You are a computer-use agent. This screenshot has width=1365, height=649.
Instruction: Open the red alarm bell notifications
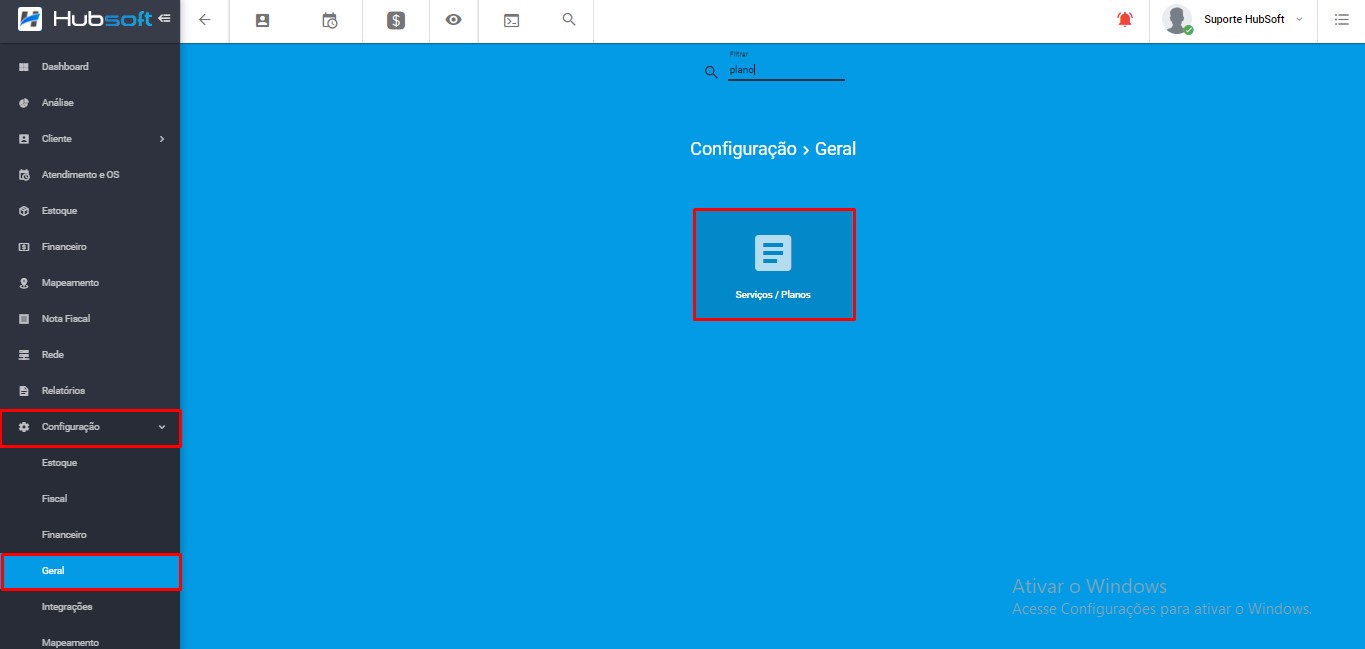click(x=1125, y=20)
